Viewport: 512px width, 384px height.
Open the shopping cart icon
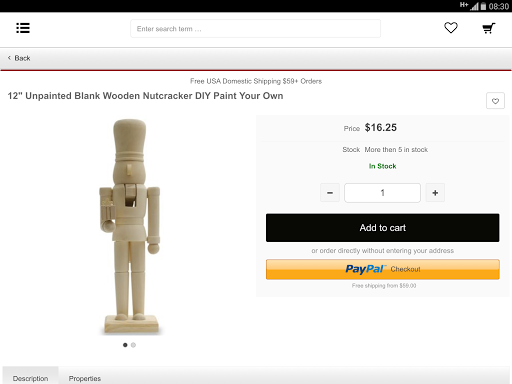tap(489, 28)
